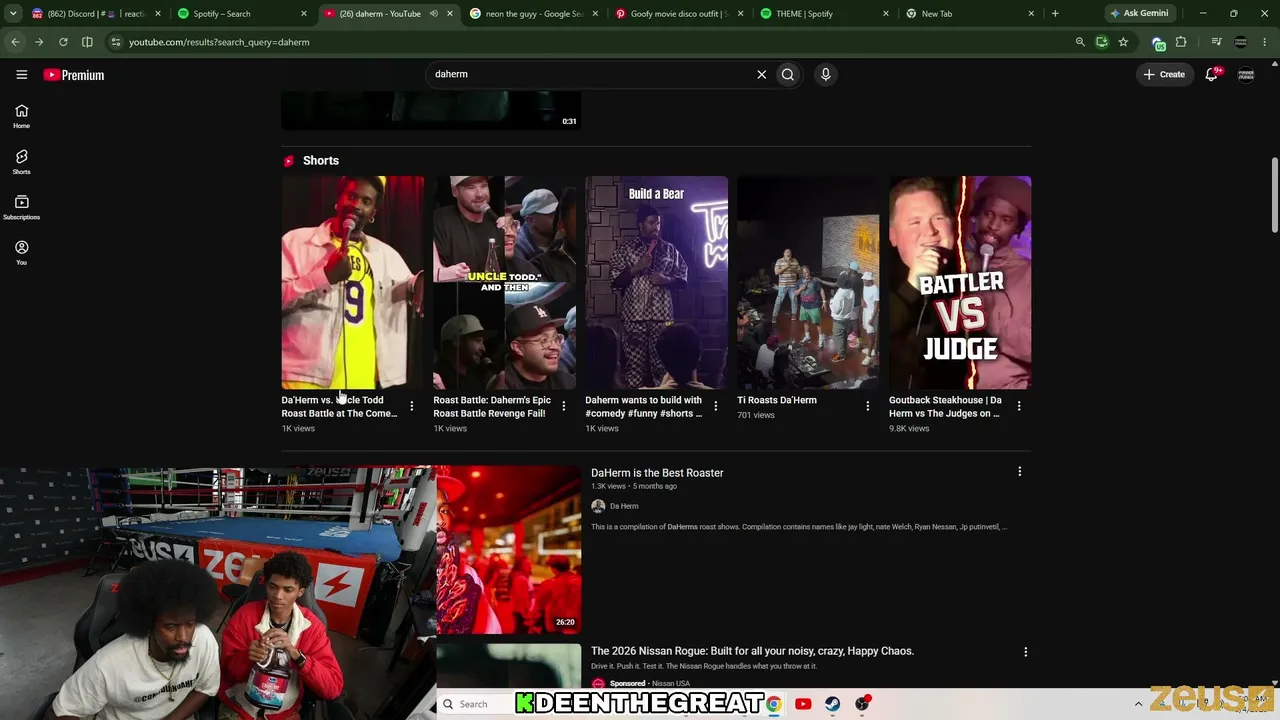Click the VPN extension icon with US badge
The height and width of the screenshot is (720, 1280).
1158,43
